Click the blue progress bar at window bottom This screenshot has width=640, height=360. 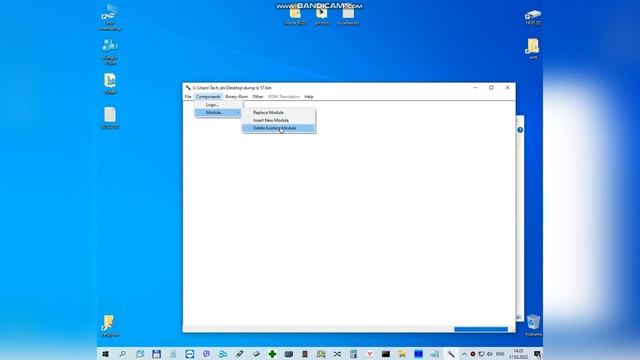coord(481,329)
